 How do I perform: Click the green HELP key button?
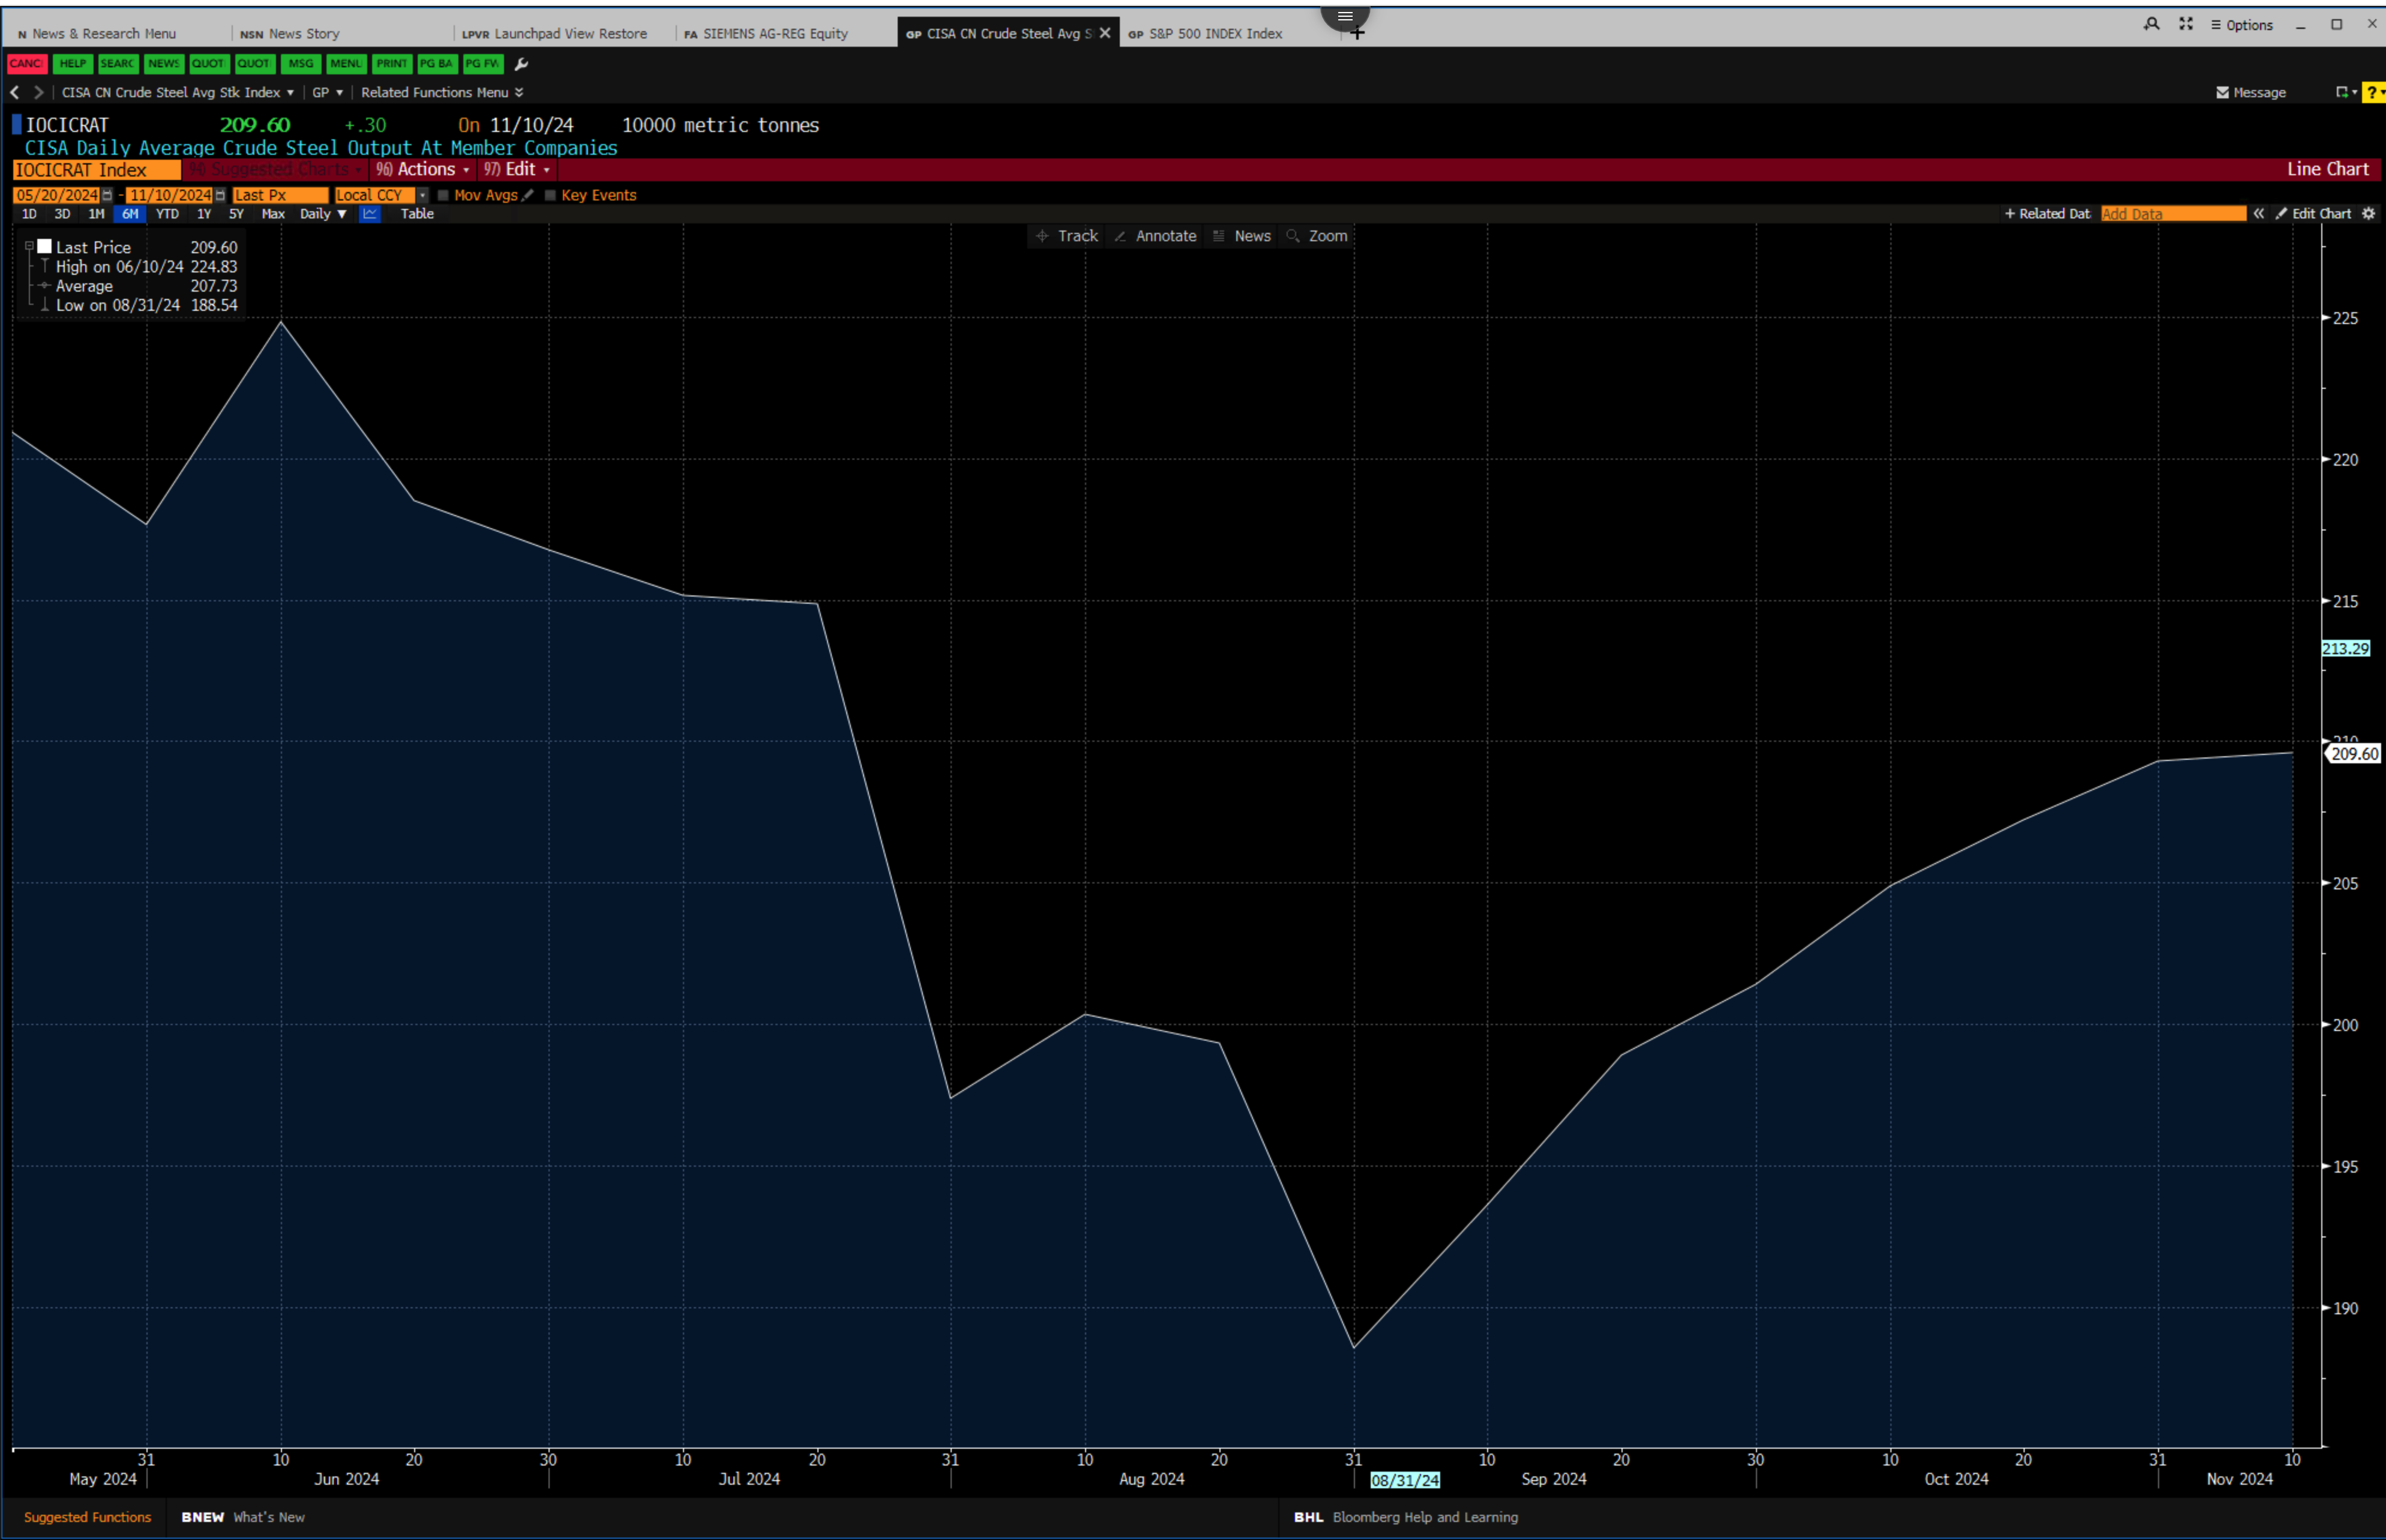tap(72, 64)
